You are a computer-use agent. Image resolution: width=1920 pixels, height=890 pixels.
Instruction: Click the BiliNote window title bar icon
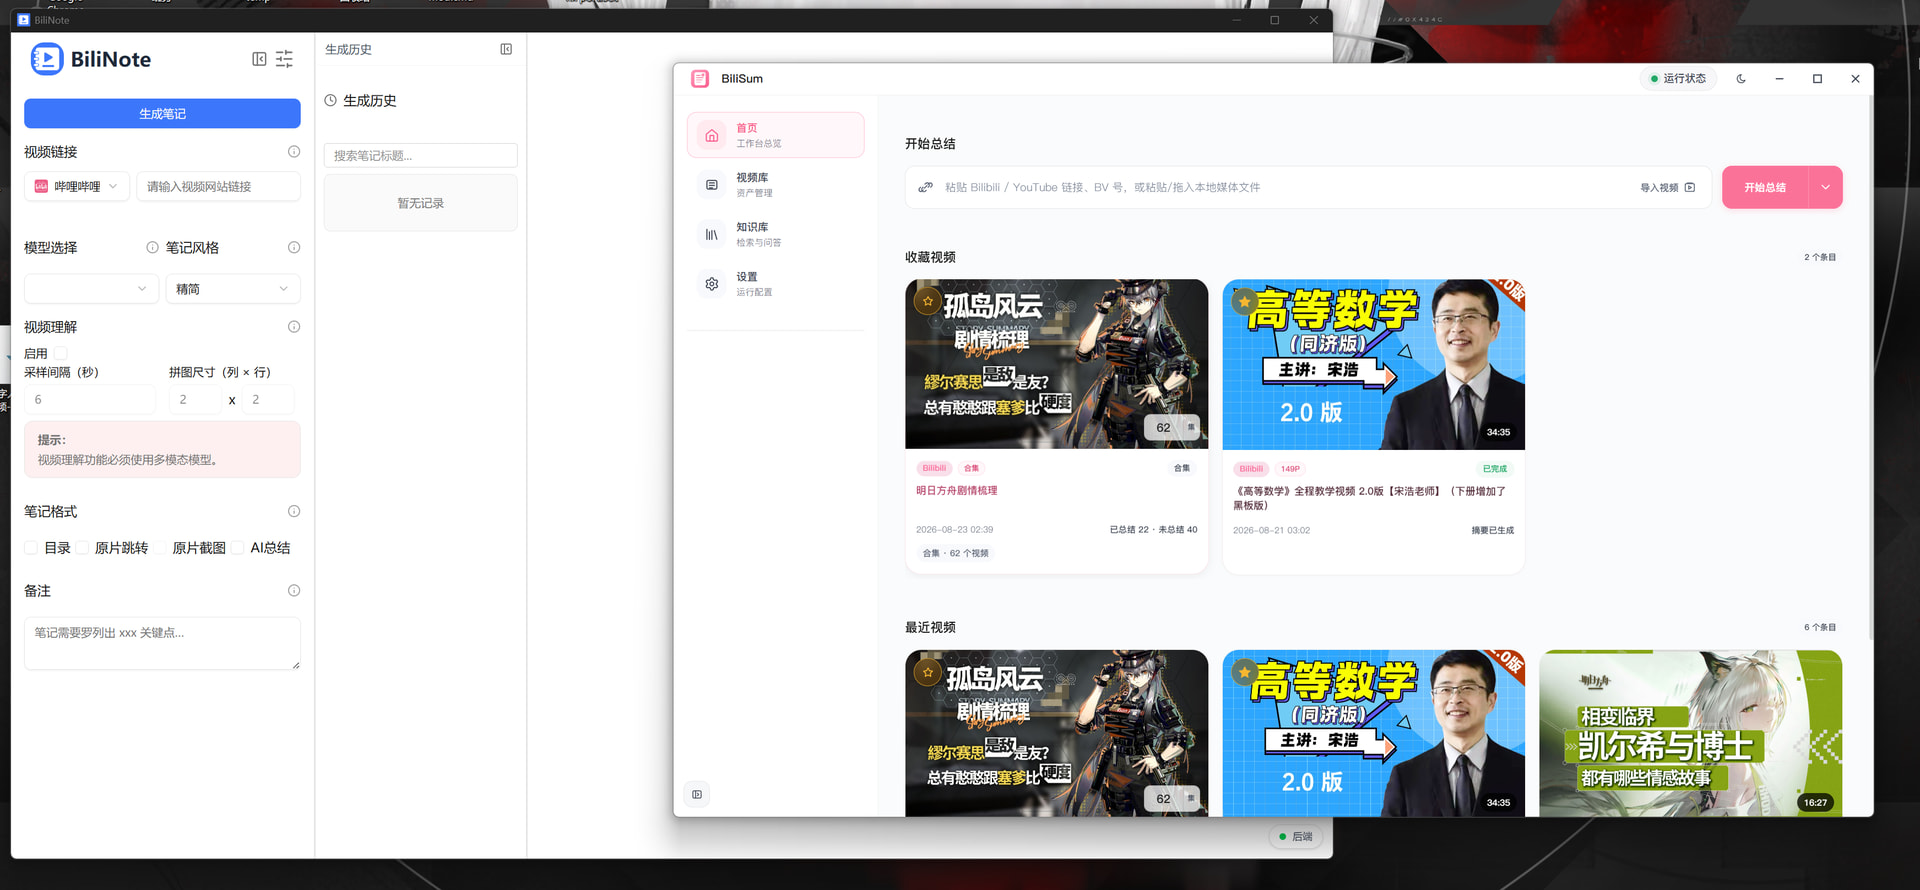[24, 20]
